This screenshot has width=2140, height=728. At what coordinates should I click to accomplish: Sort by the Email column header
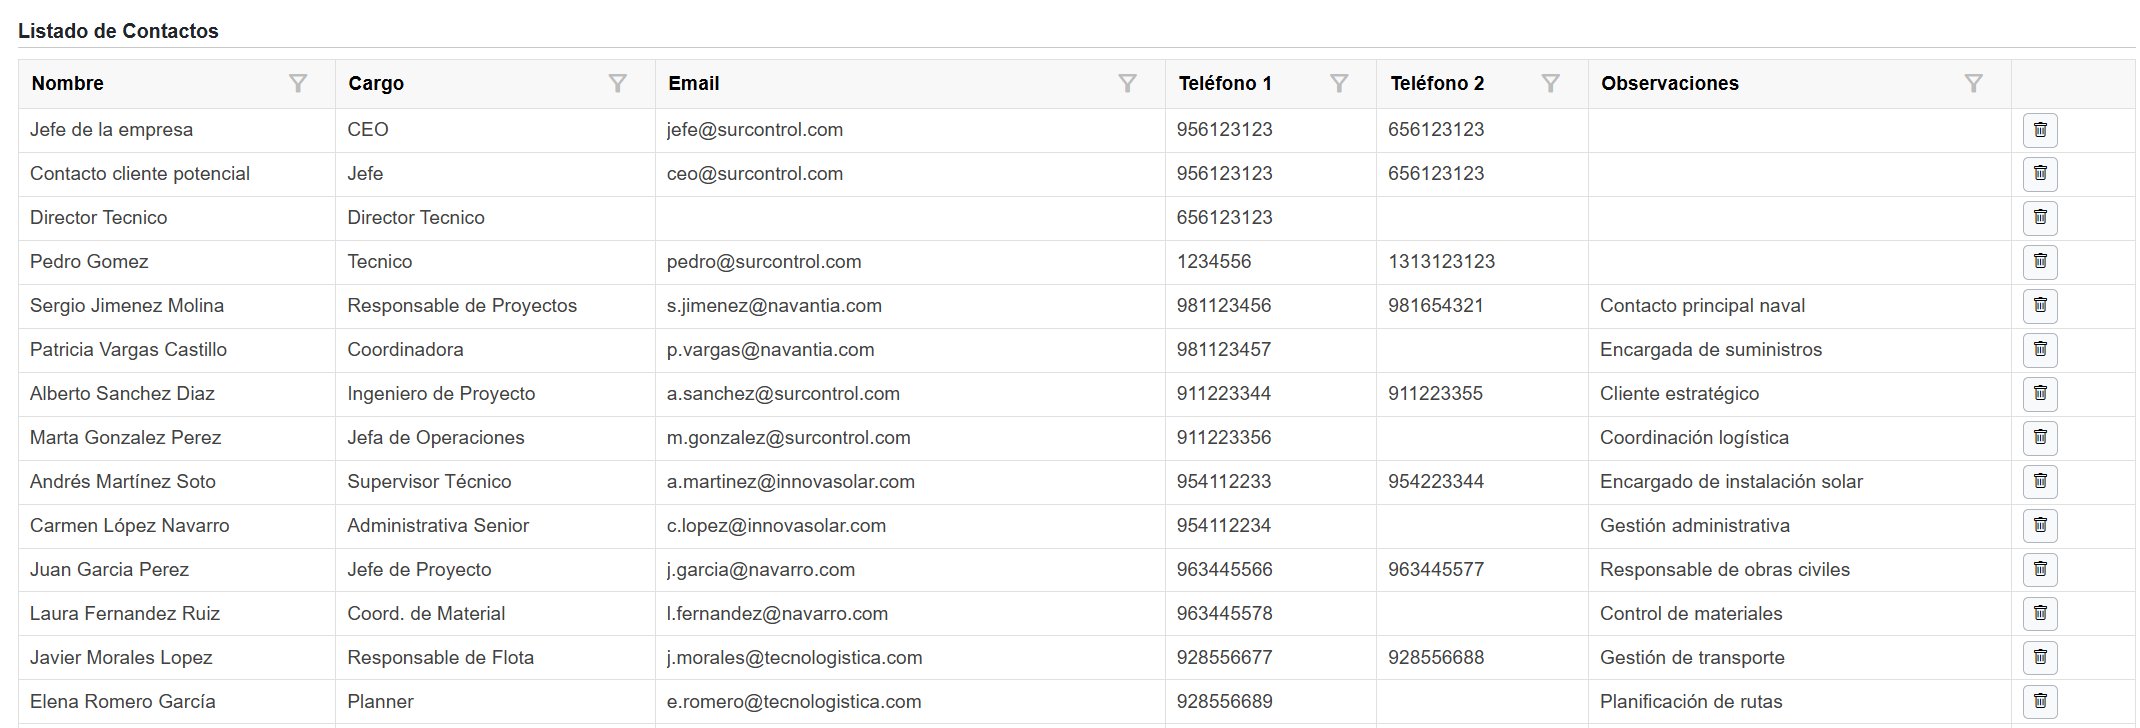694,83
